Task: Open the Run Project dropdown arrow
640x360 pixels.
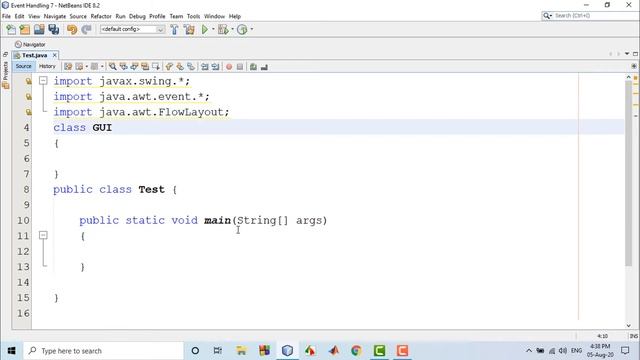Action: 213,29
